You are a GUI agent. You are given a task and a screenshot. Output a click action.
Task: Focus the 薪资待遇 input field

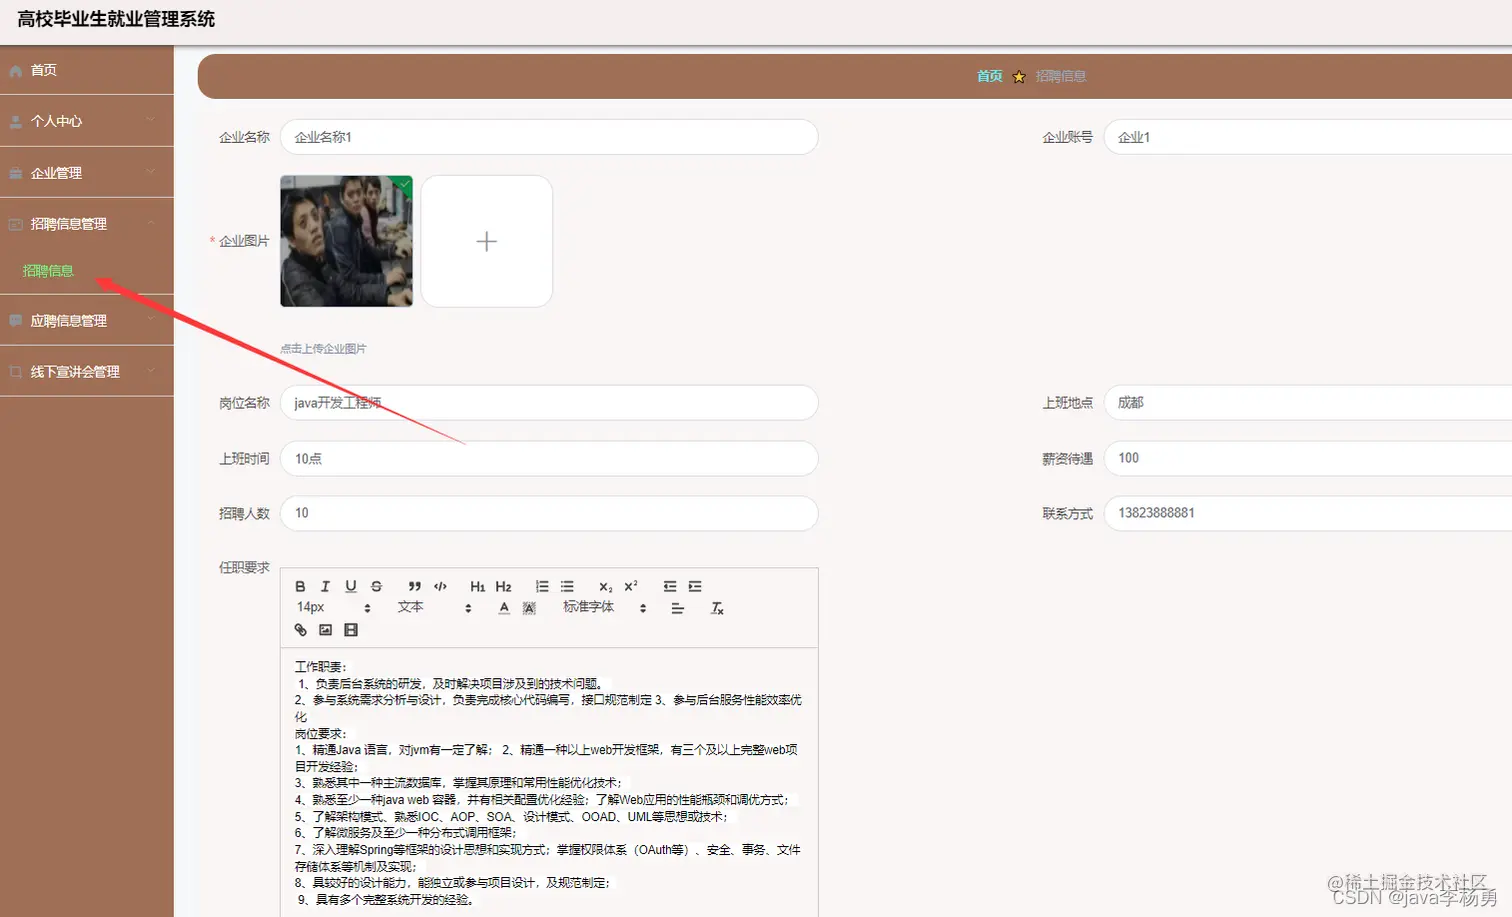[x=1308, y=458]
